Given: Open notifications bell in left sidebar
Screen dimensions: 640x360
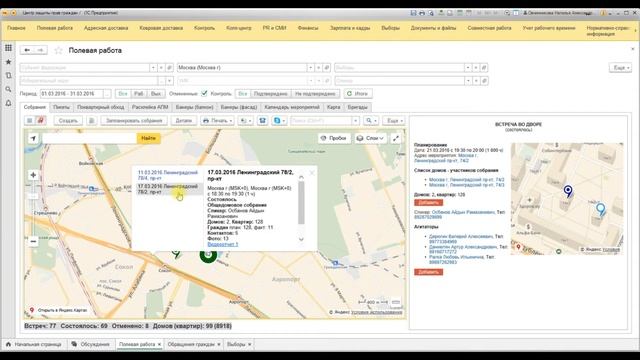Looking at the screenshot, I should pos(8,103).
